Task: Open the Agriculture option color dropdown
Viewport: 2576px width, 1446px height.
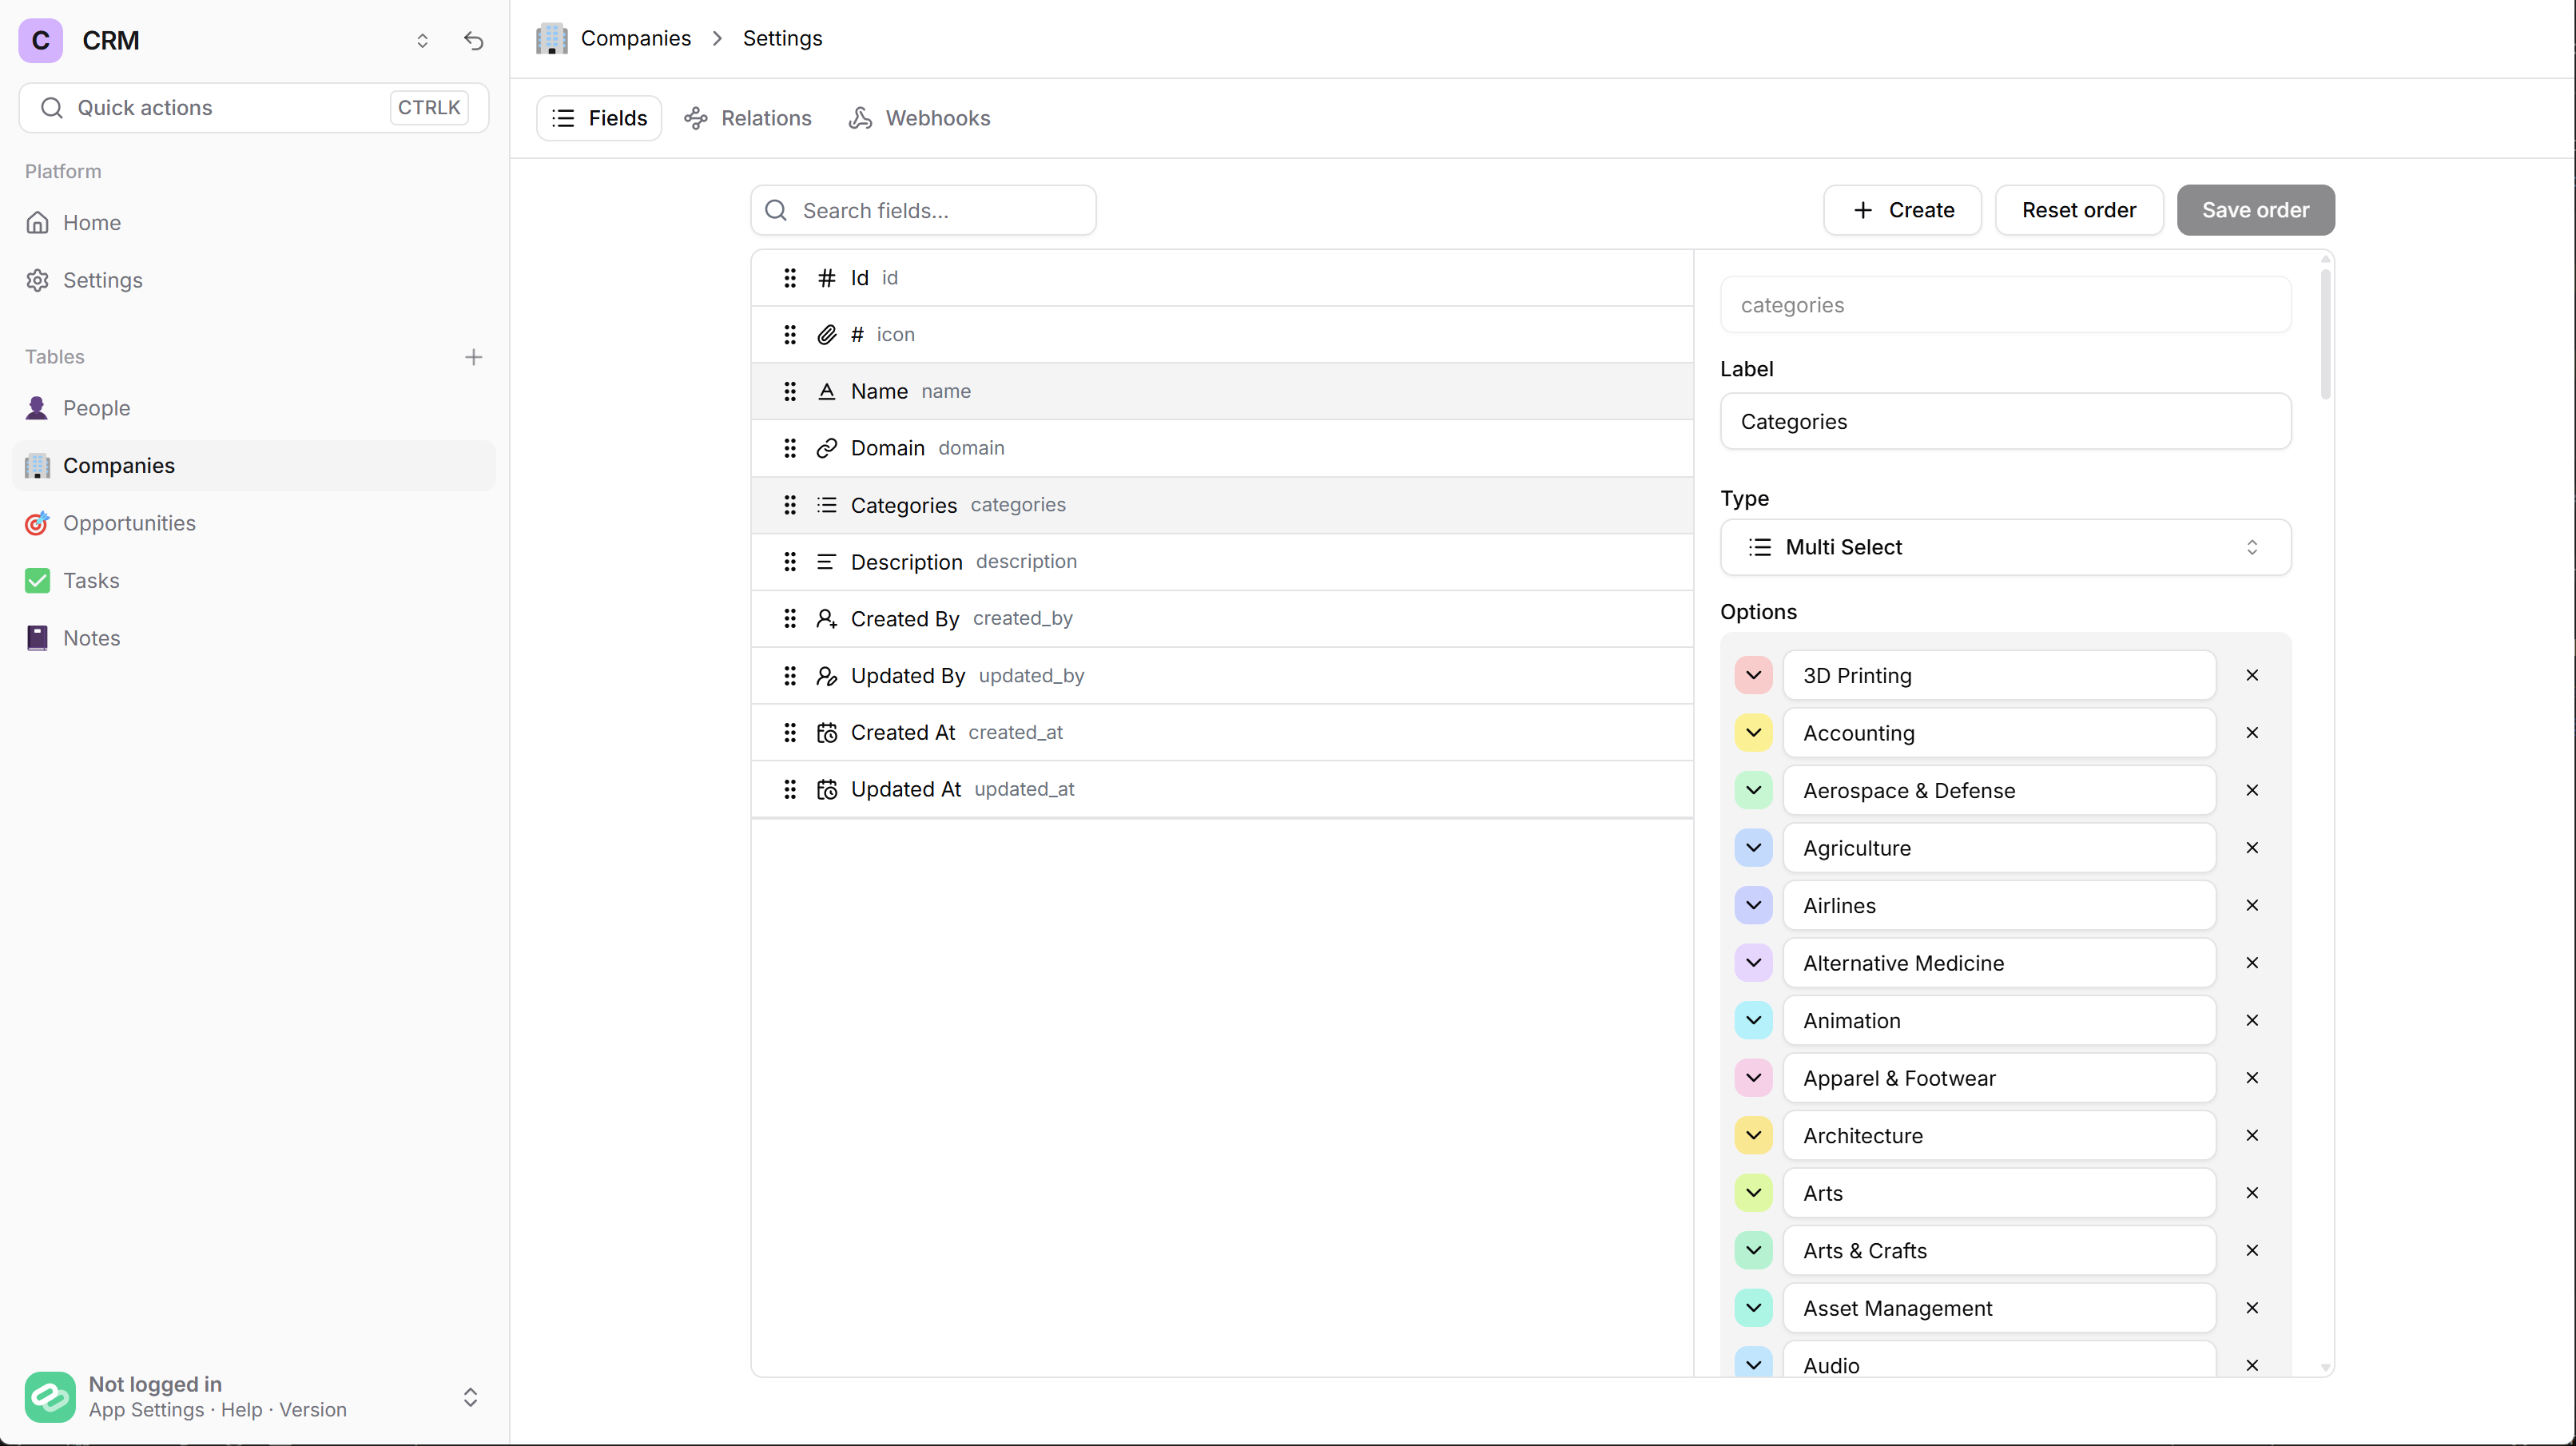Action: pos(1753,848)
